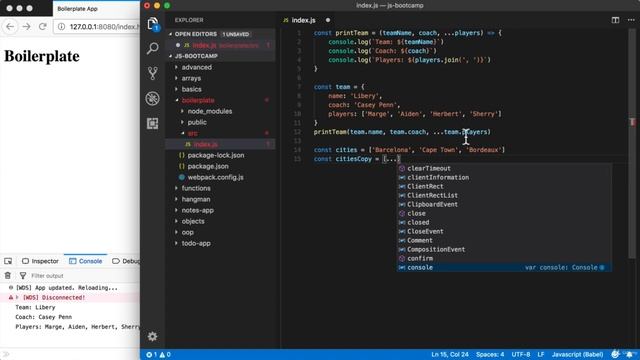This screenshot has height=360, width=640.
Task: Open the Extensions view
Action: click(x=153, y=123)
